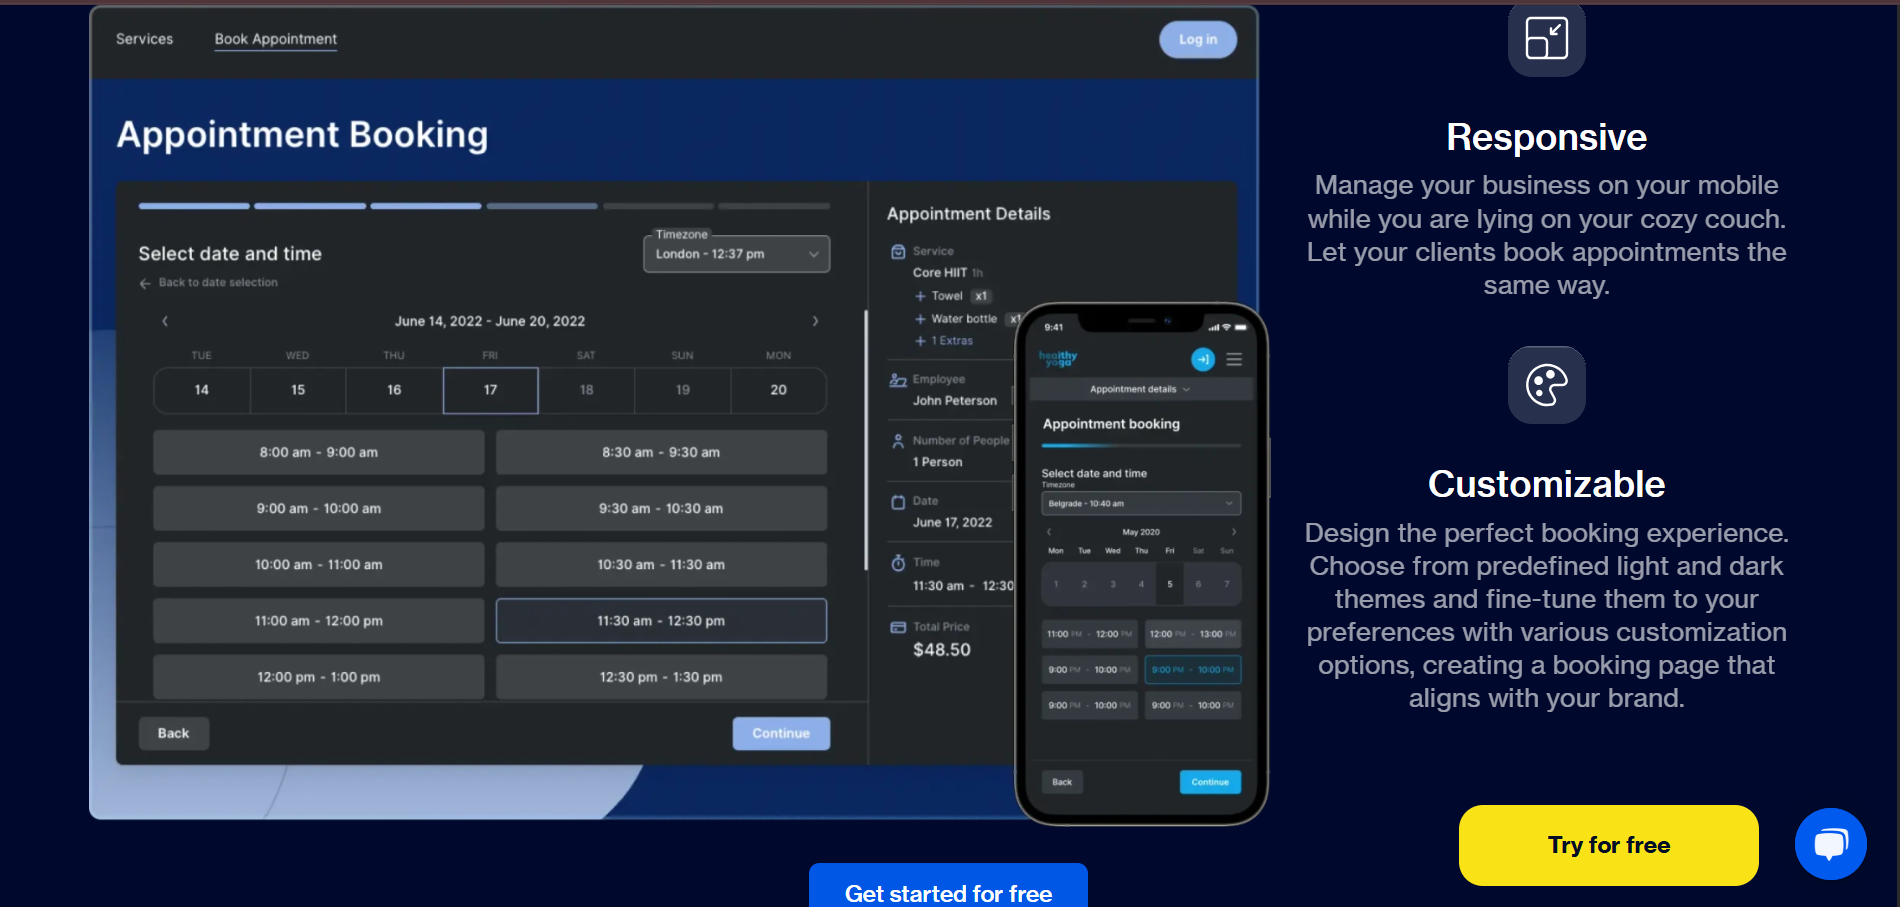Click Back to date selection link
Image resolution: width=1900 pixels, height=907 pixels.
tap(218, 283)
